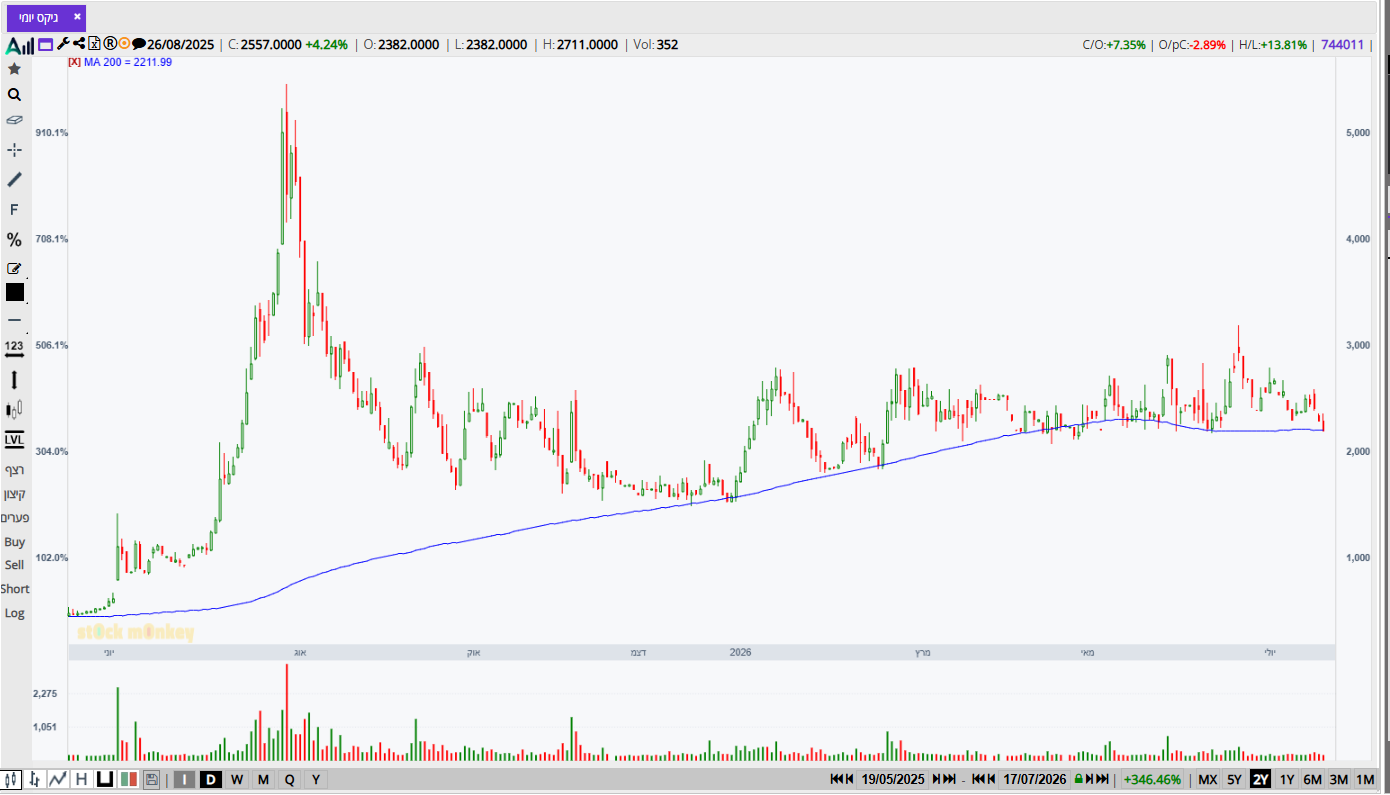This screenshot has width=1390, height=795.
Task: Step start date forward one bar
Action: click(x=935, y=779)
